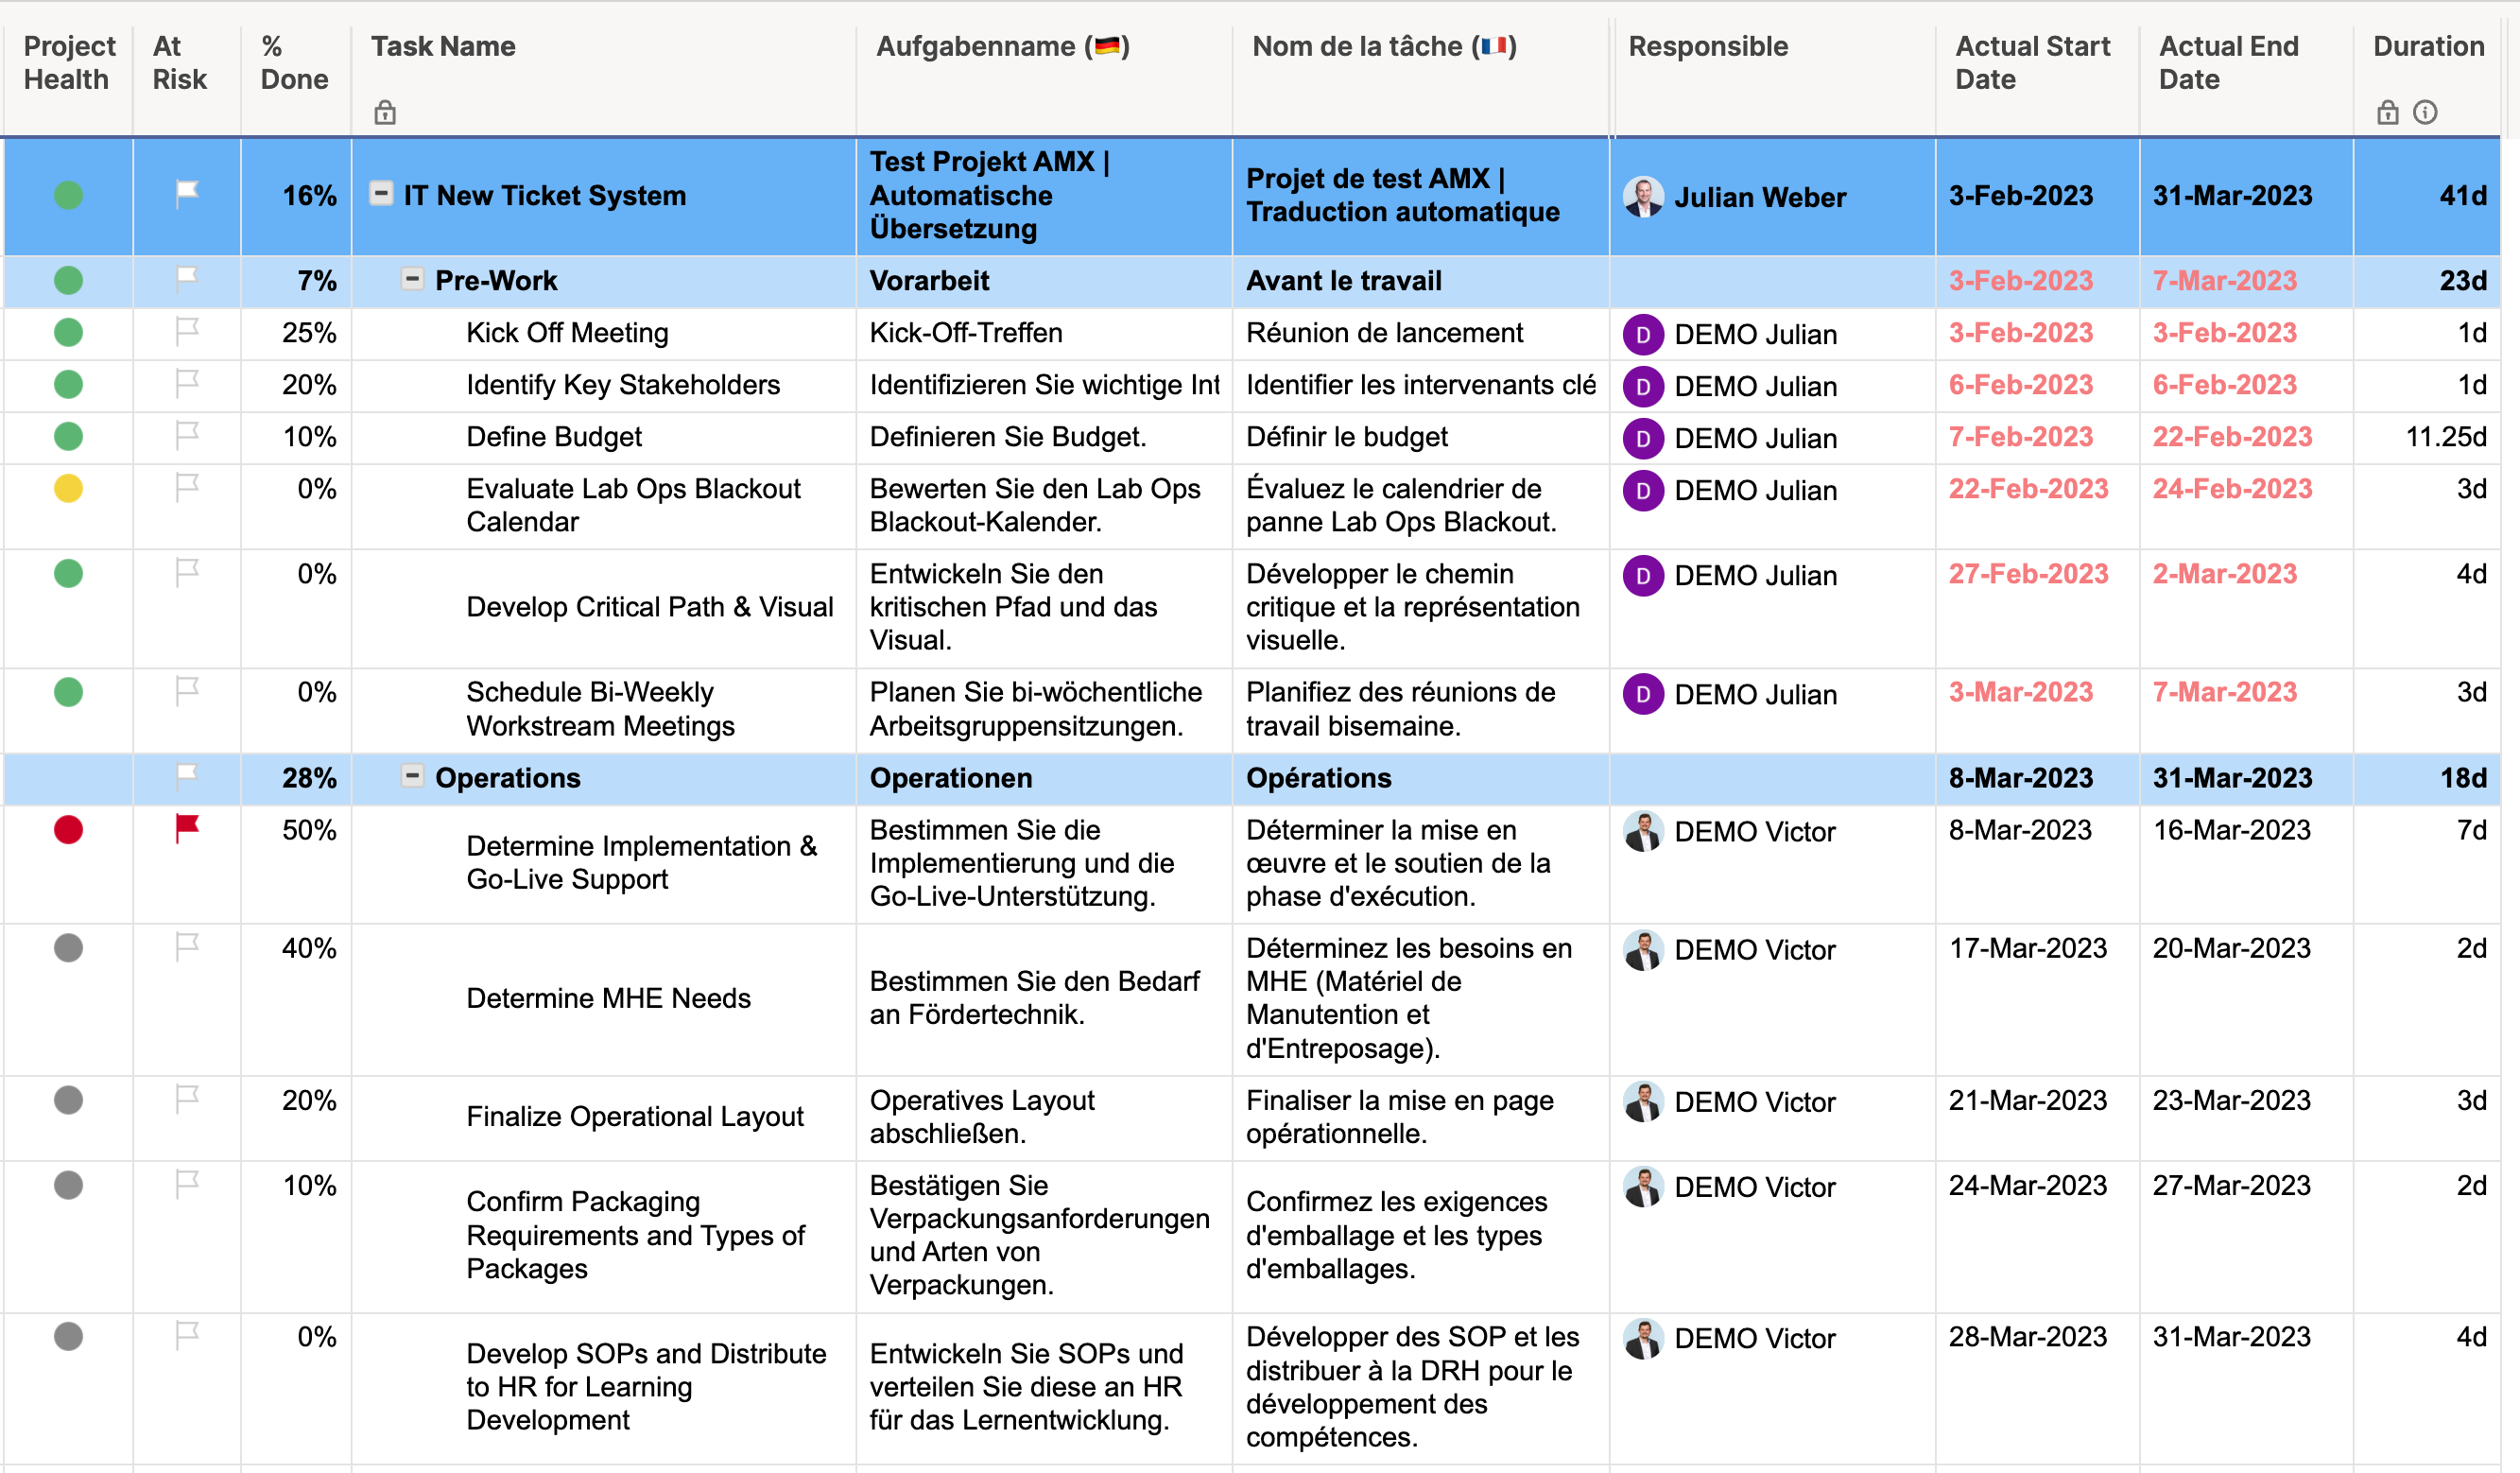Collapse the Operations section
Image resolution: width=2520 pixels, height=1473 pixels.
click(412, 776)
